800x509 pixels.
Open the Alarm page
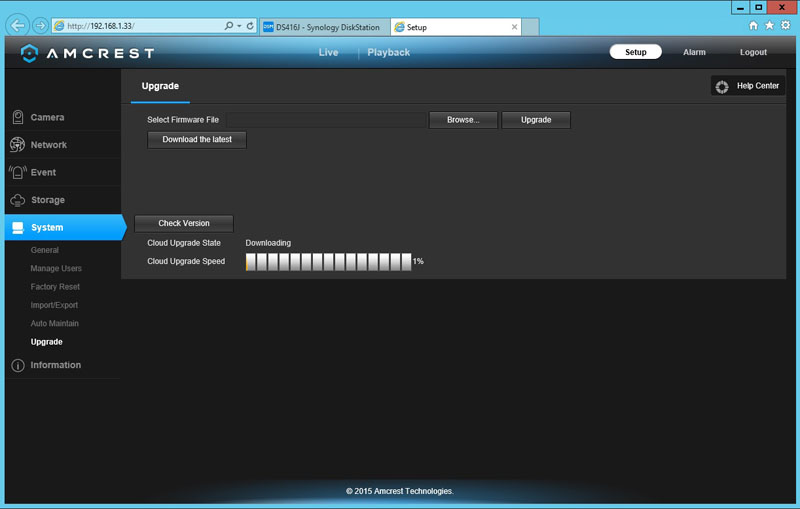[x=694, y=52]
